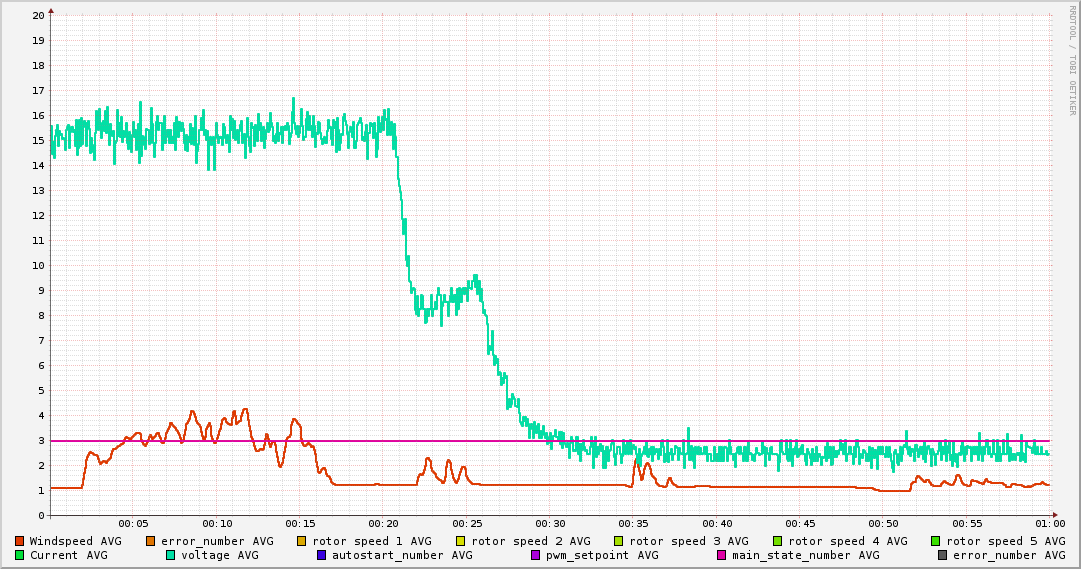Screen dimensions: 1081x569
Task: Click the rotor speed 4 AVG swatch
Action: coord(778,541)
